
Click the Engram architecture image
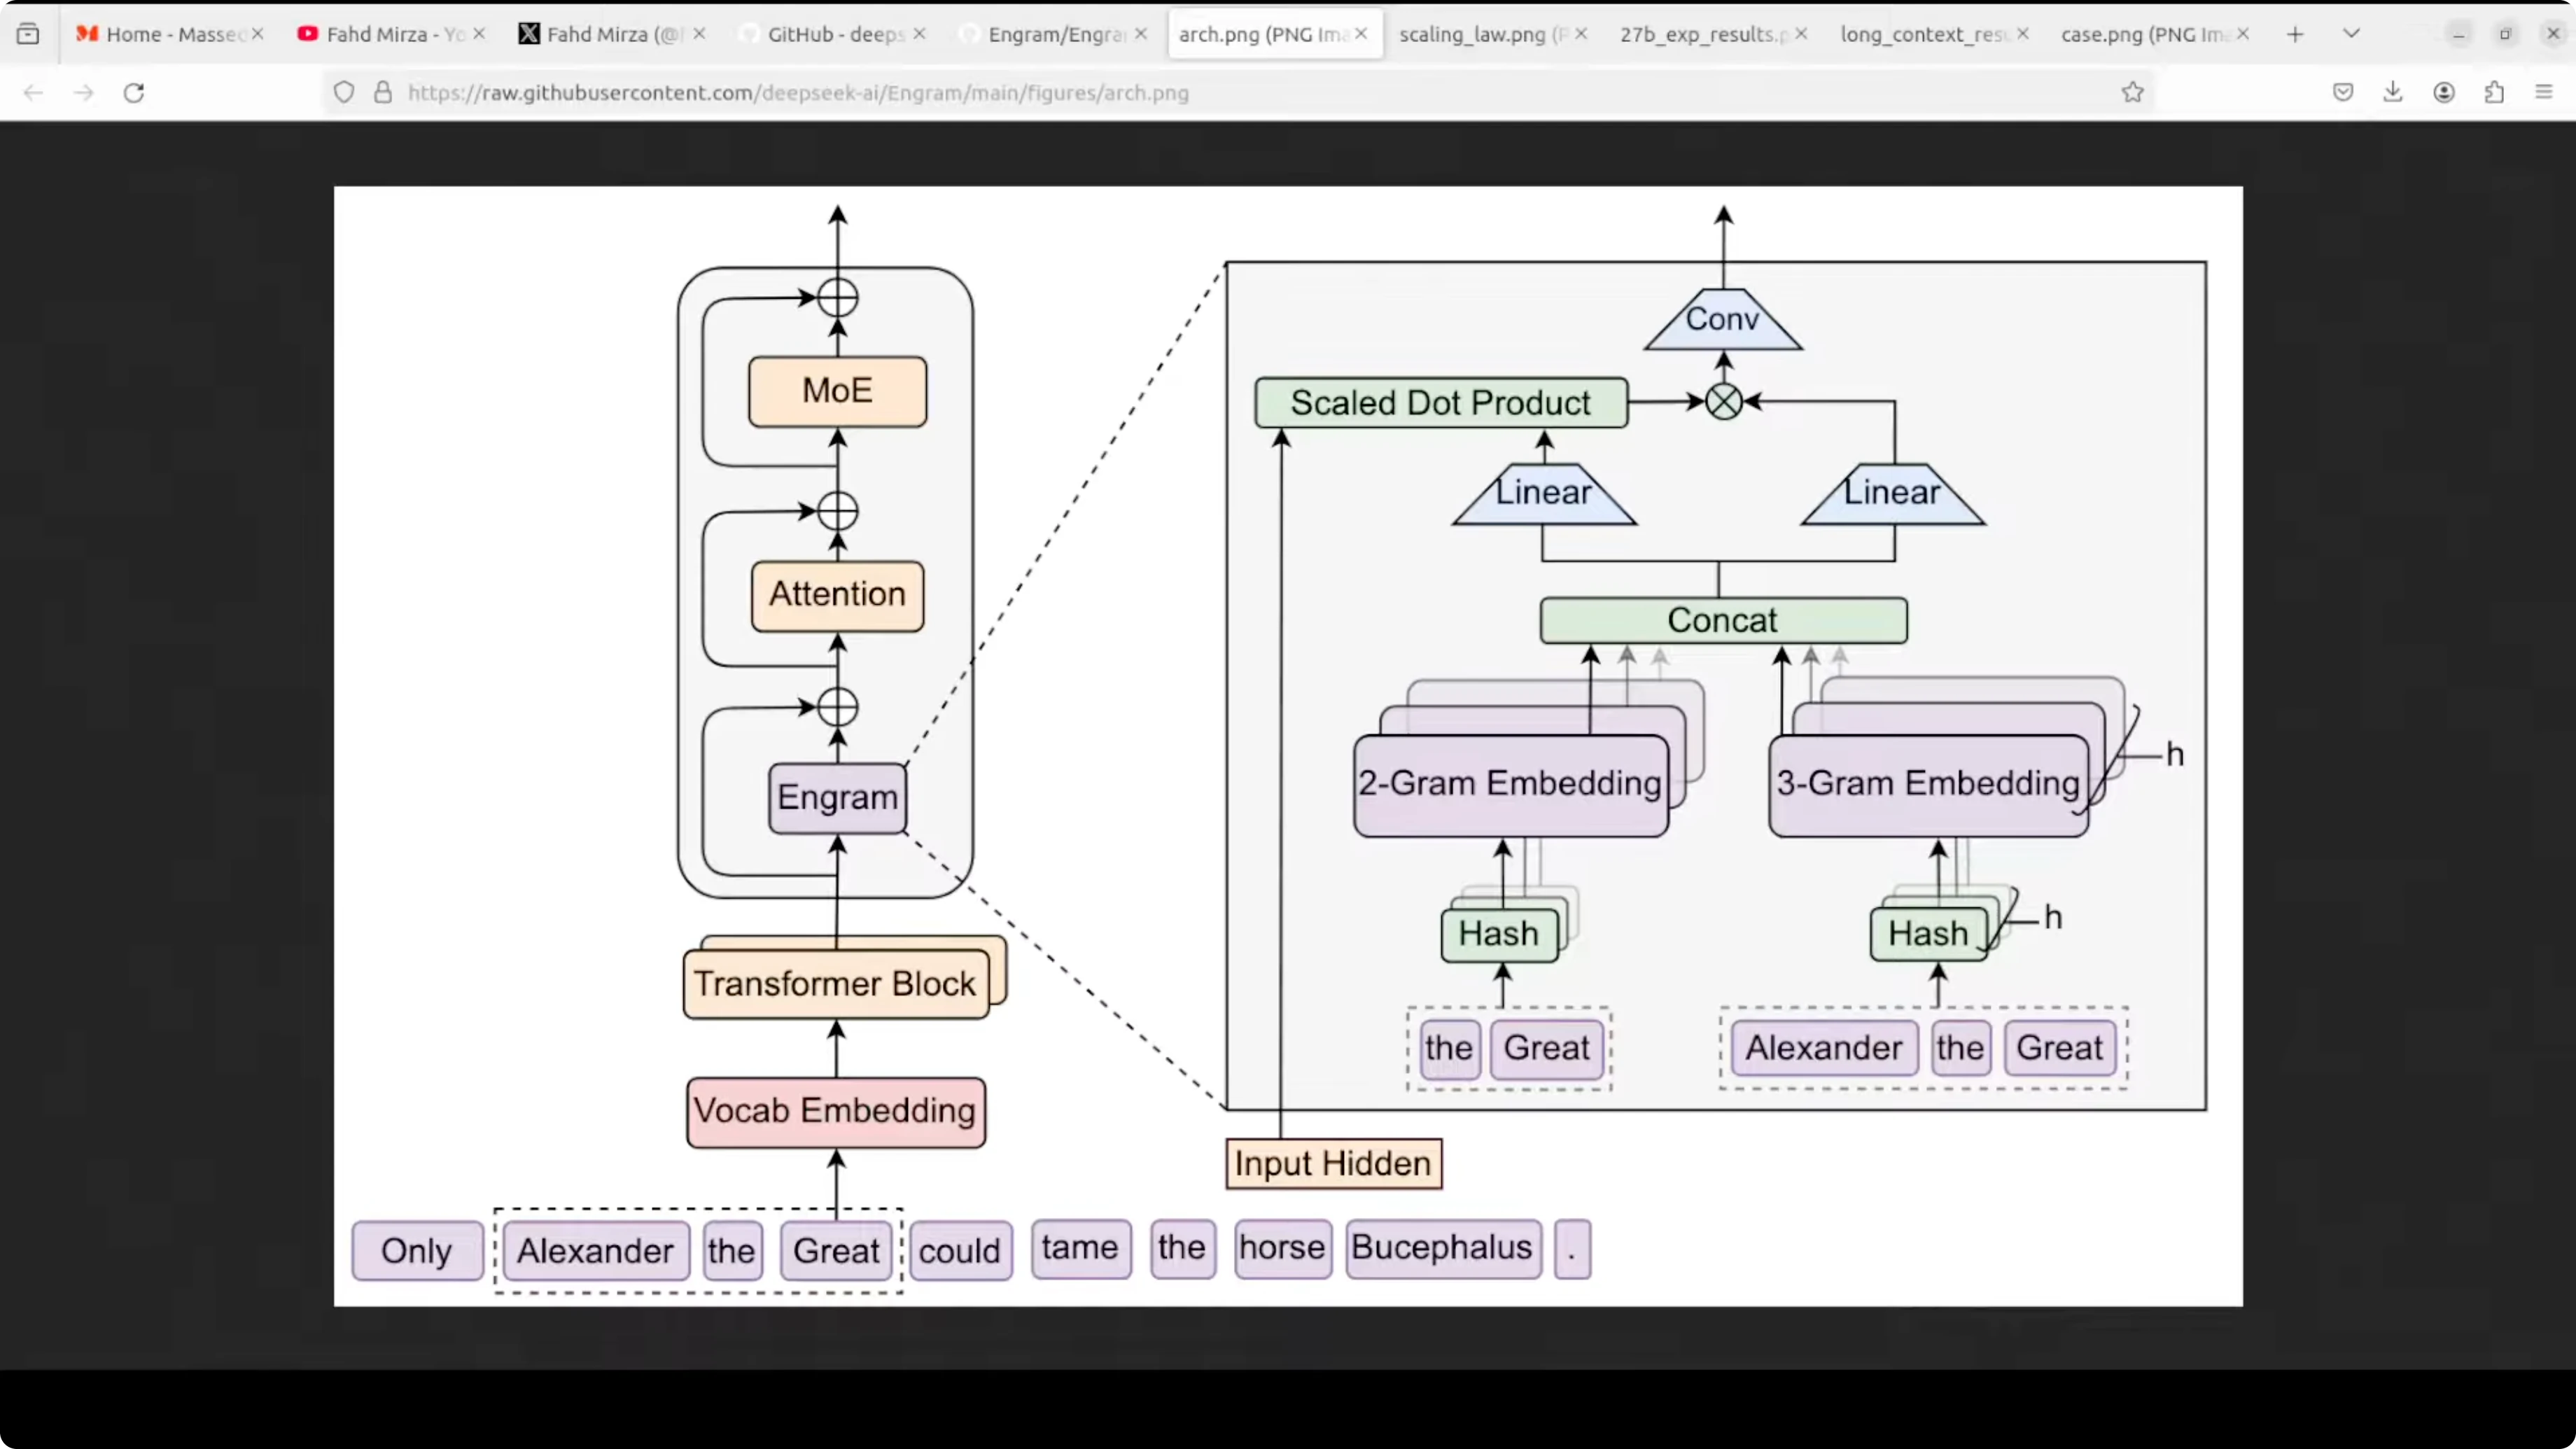1288,746
